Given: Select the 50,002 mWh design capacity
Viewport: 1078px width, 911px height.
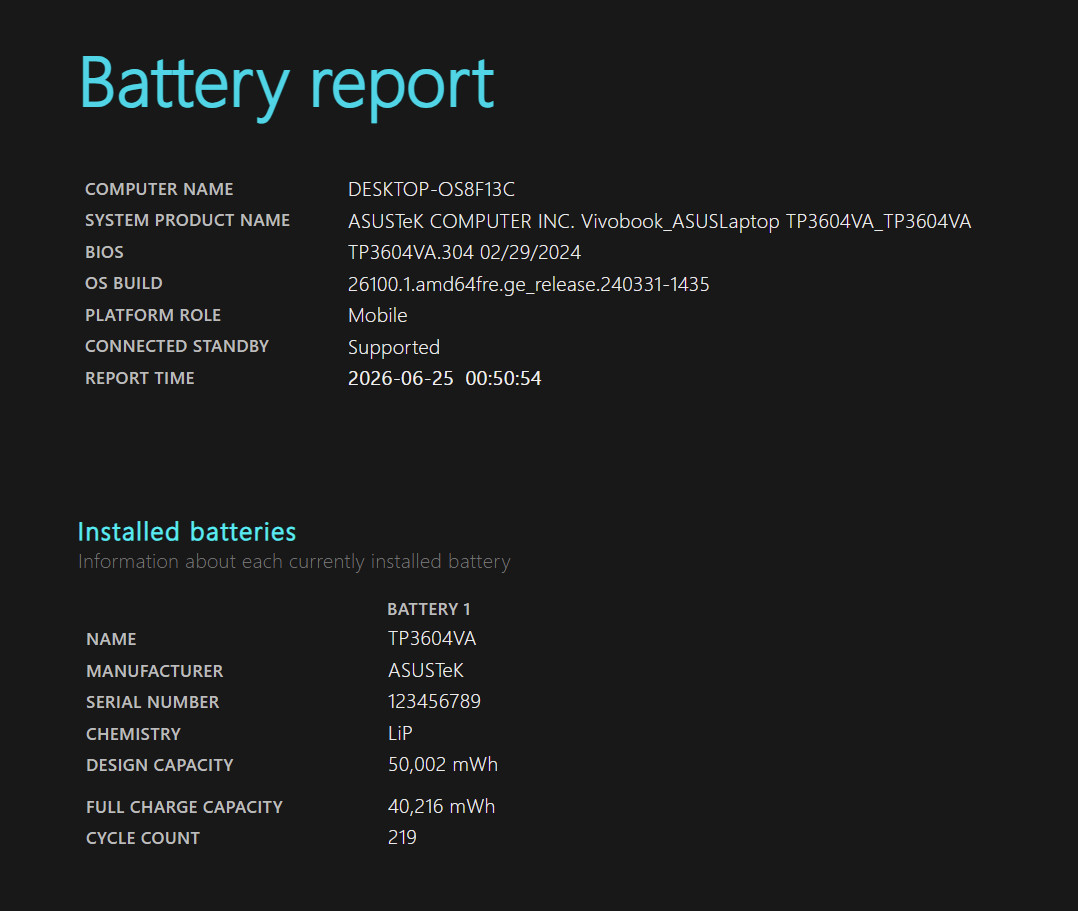Looking at the screenshot, I should [x=443, y=765].
